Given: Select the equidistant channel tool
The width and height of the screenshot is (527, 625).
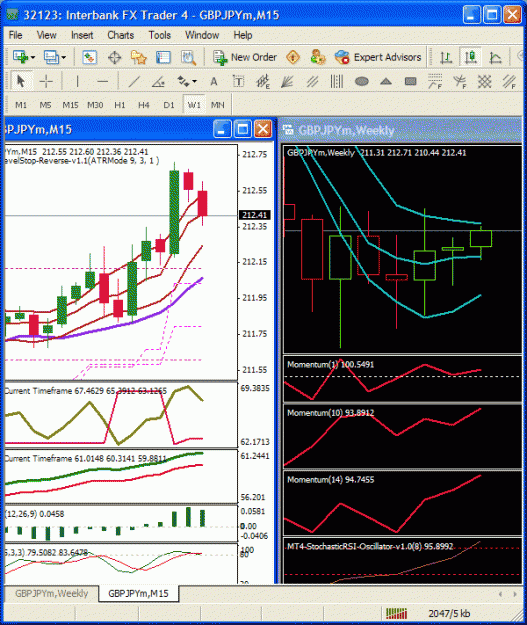Looking at the screenshot, I should (312, 81).
